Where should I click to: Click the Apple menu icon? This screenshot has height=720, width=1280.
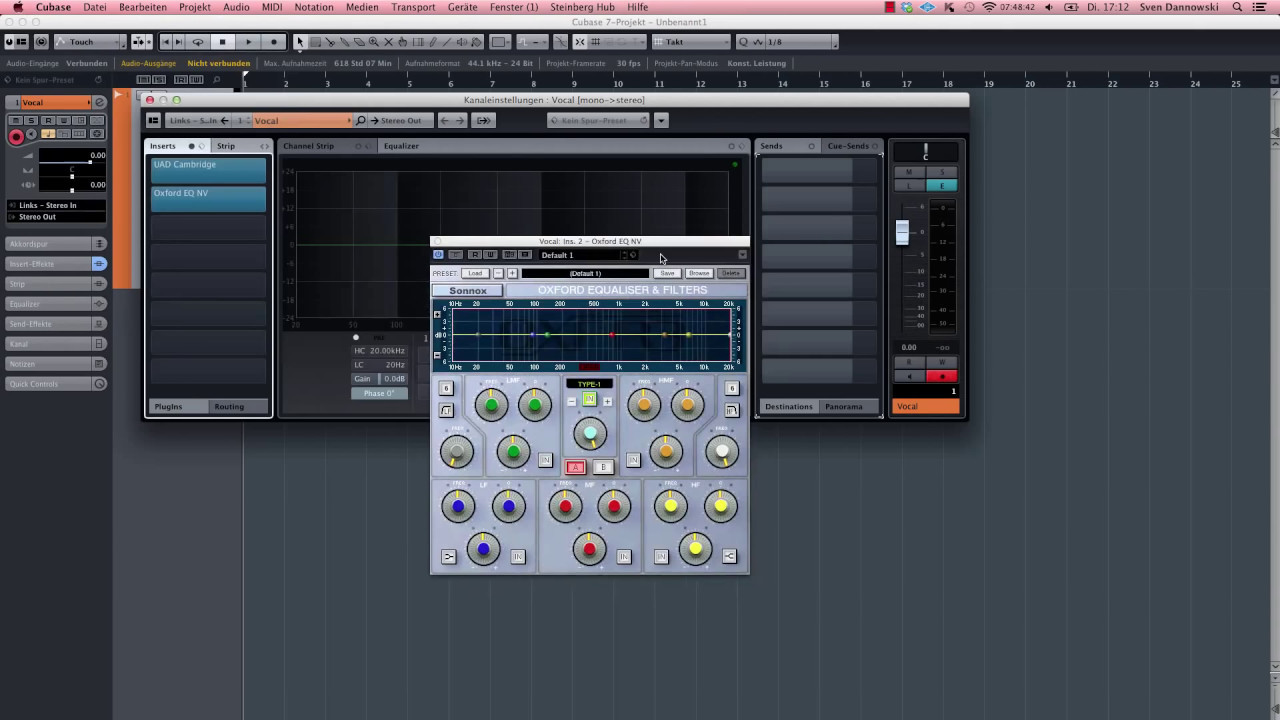(x=17, y=7)
